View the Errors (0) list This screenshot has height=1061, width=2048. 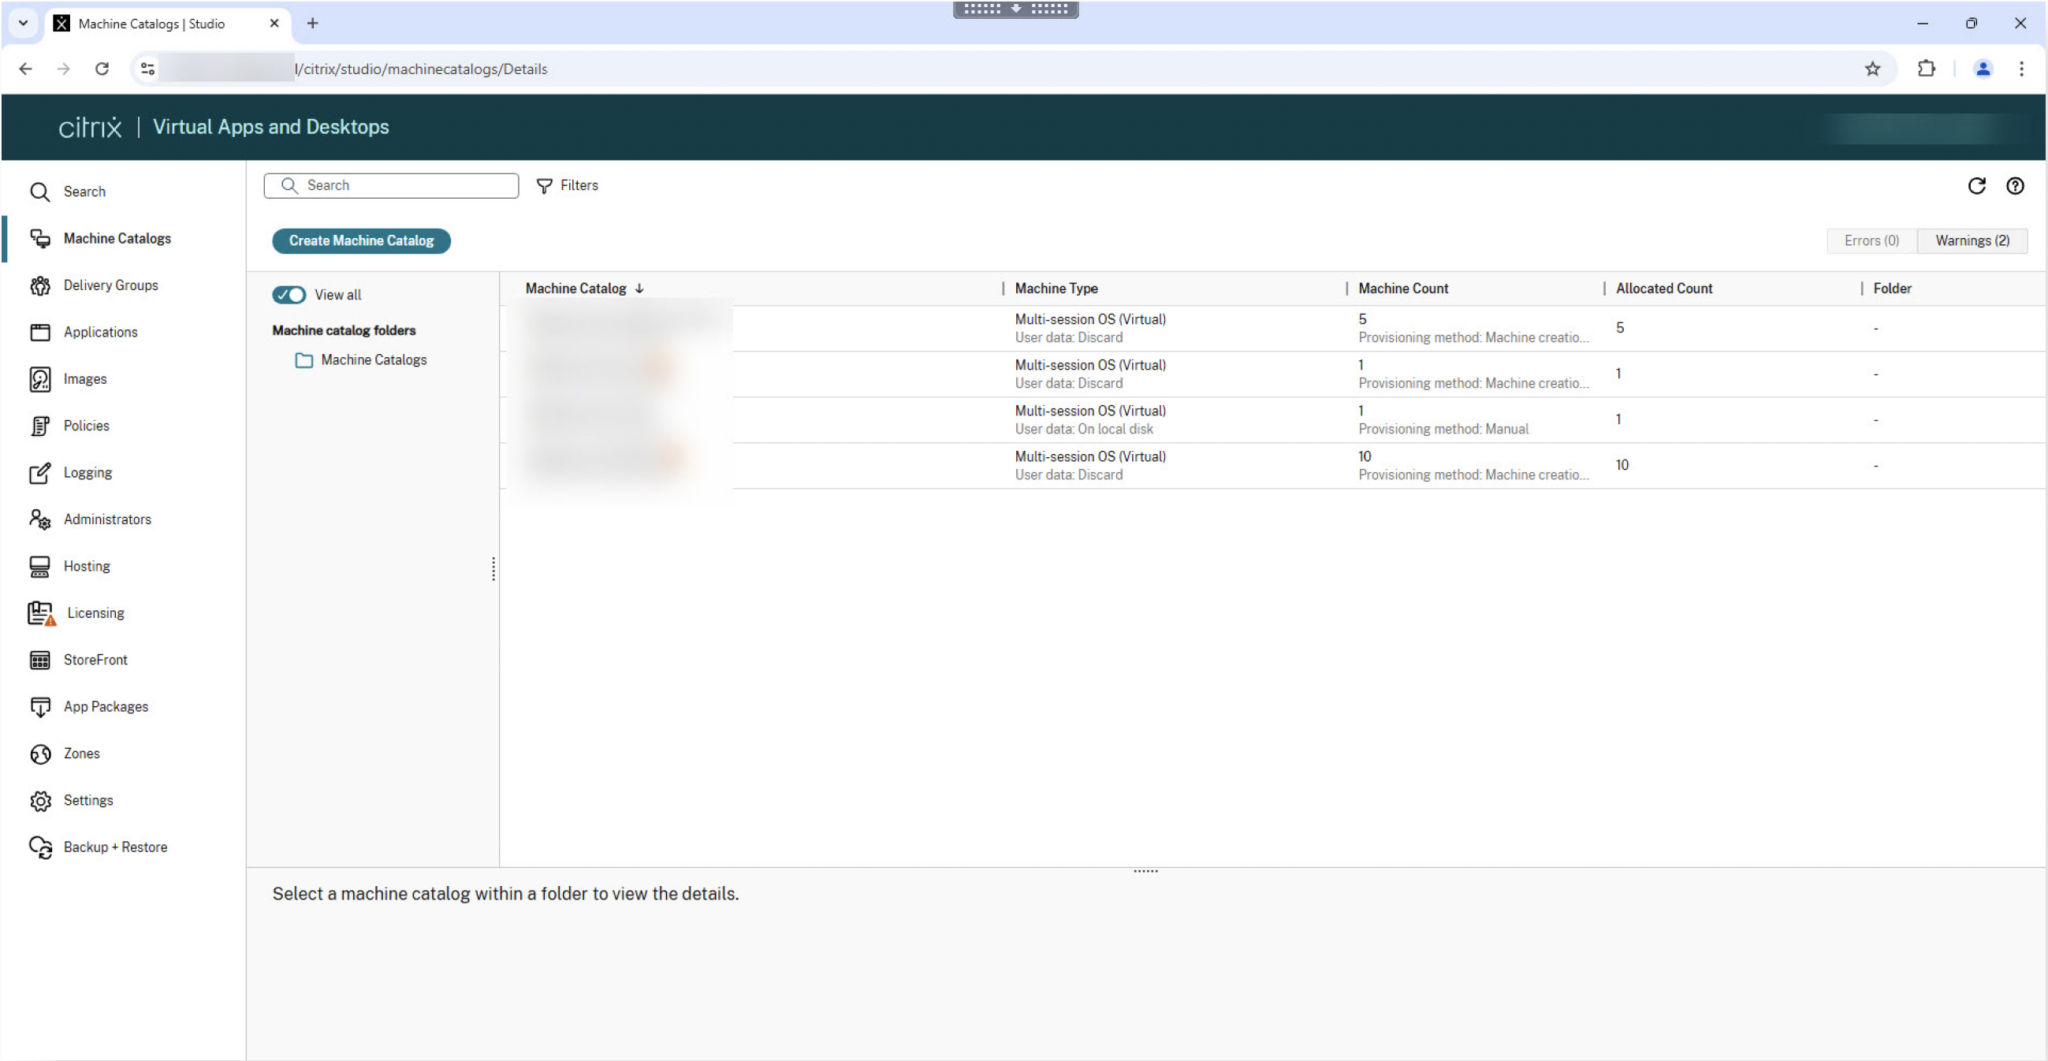(1869, 240)
